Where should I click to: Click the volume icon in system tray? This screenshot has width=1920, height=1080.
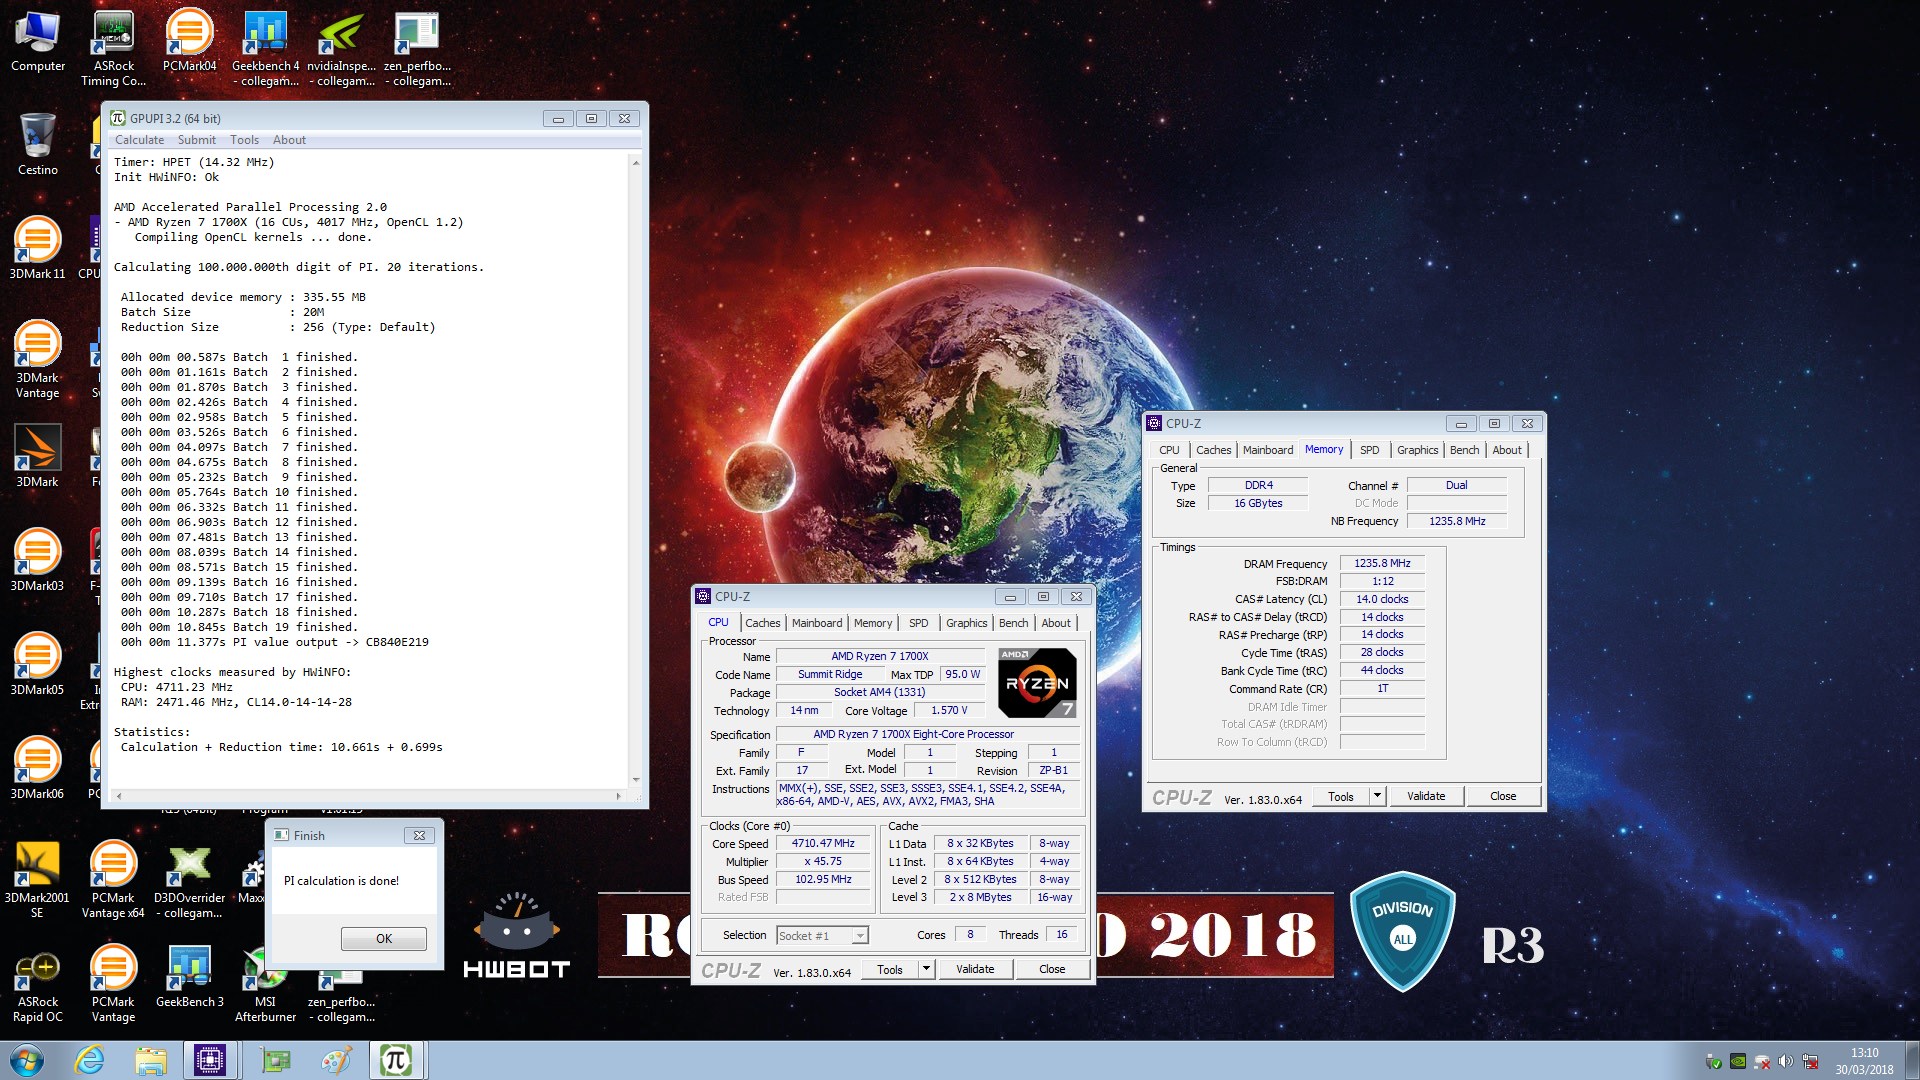(1785, 1061)
